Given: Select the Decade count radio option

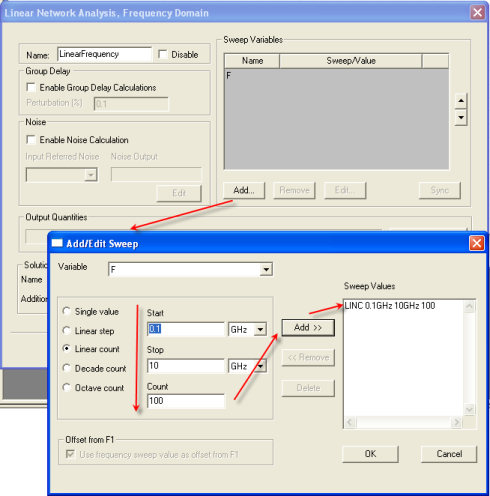Looking at the screenshot, I should (66, 368).
